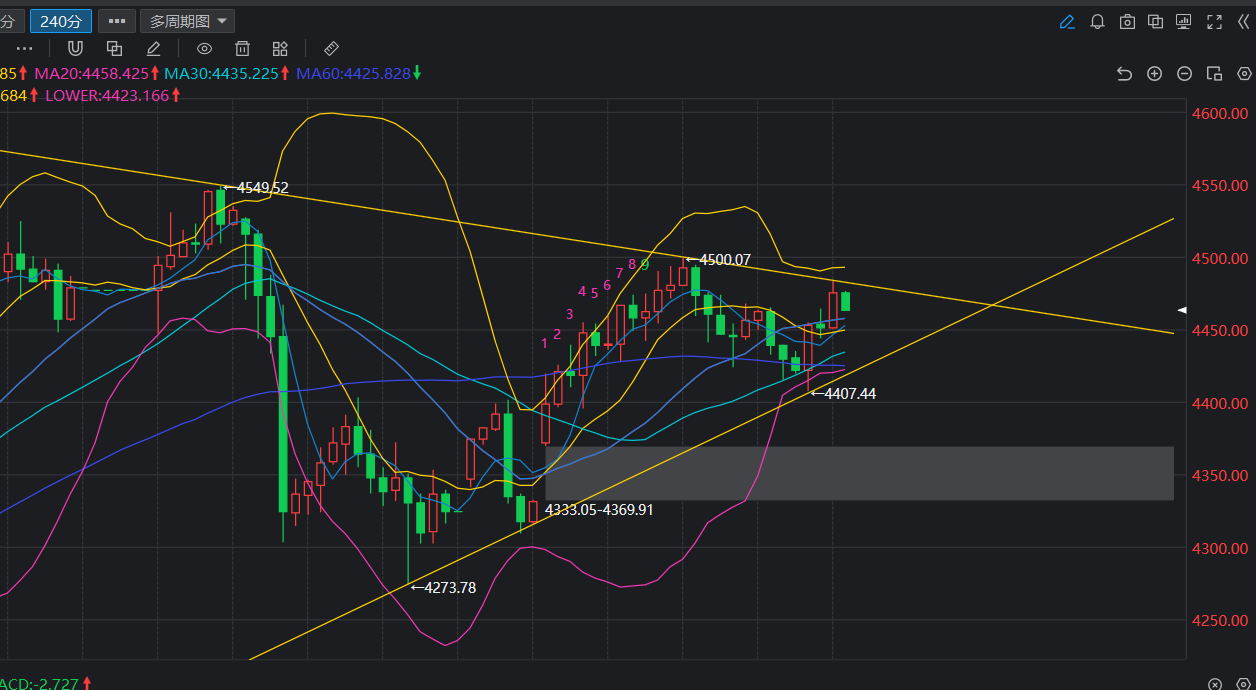
Task: Zoom in on the chart
Action: (x=1154, y=73)
